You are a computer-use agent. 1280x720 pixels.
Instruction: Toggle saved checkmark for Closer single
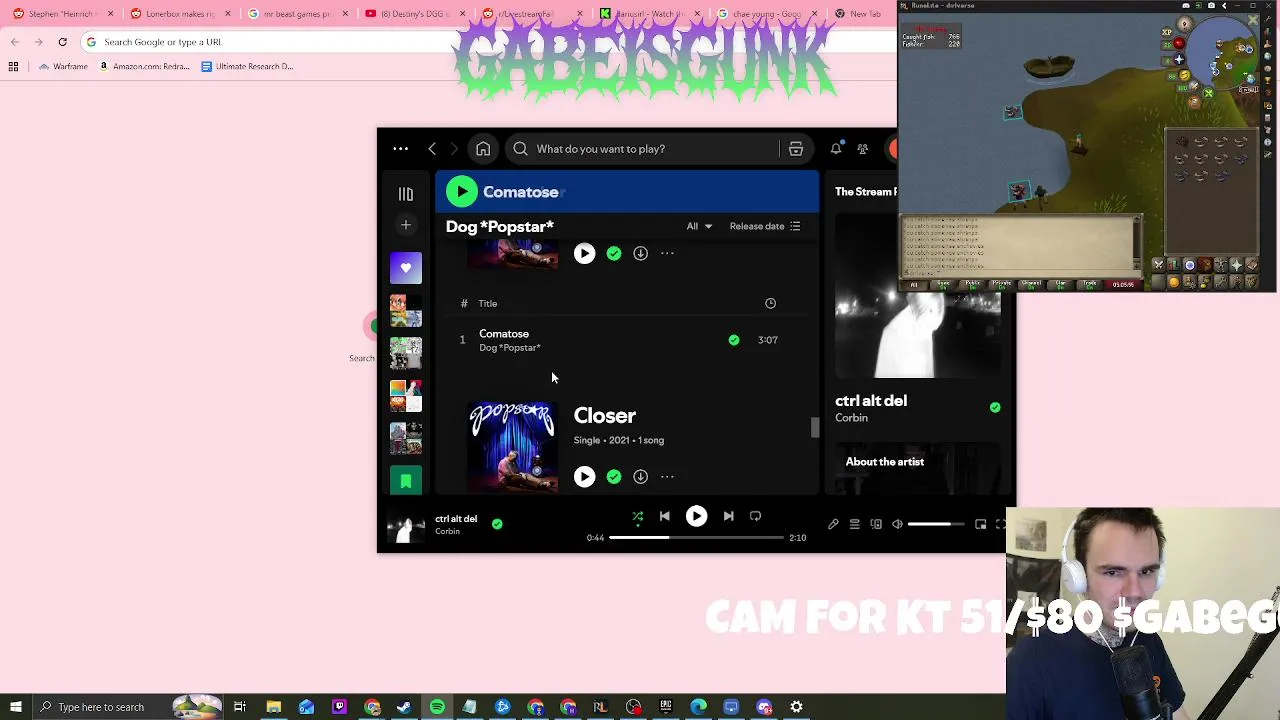(614, 477)
